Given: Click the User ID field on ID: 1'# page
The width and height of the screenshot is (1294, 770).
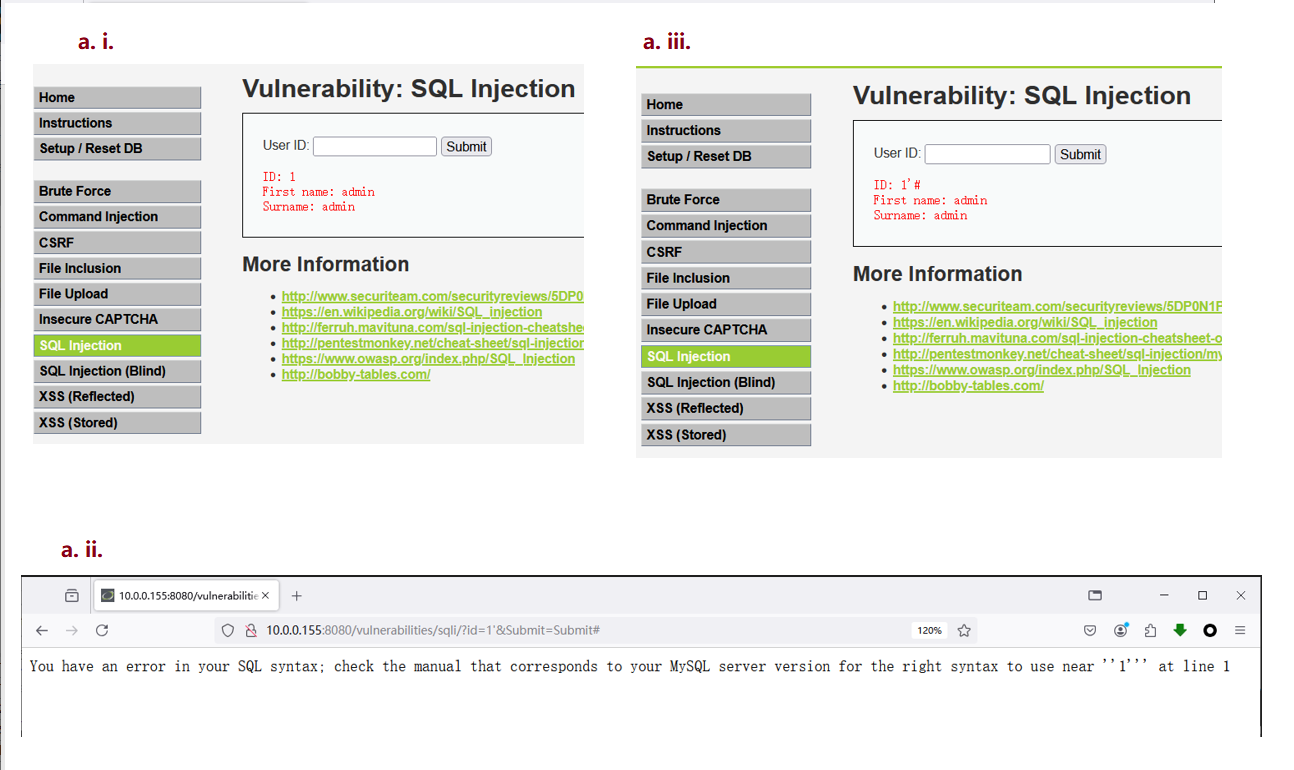Looking at the screenshot, I should pyautogui.click(x=987, y=154).
